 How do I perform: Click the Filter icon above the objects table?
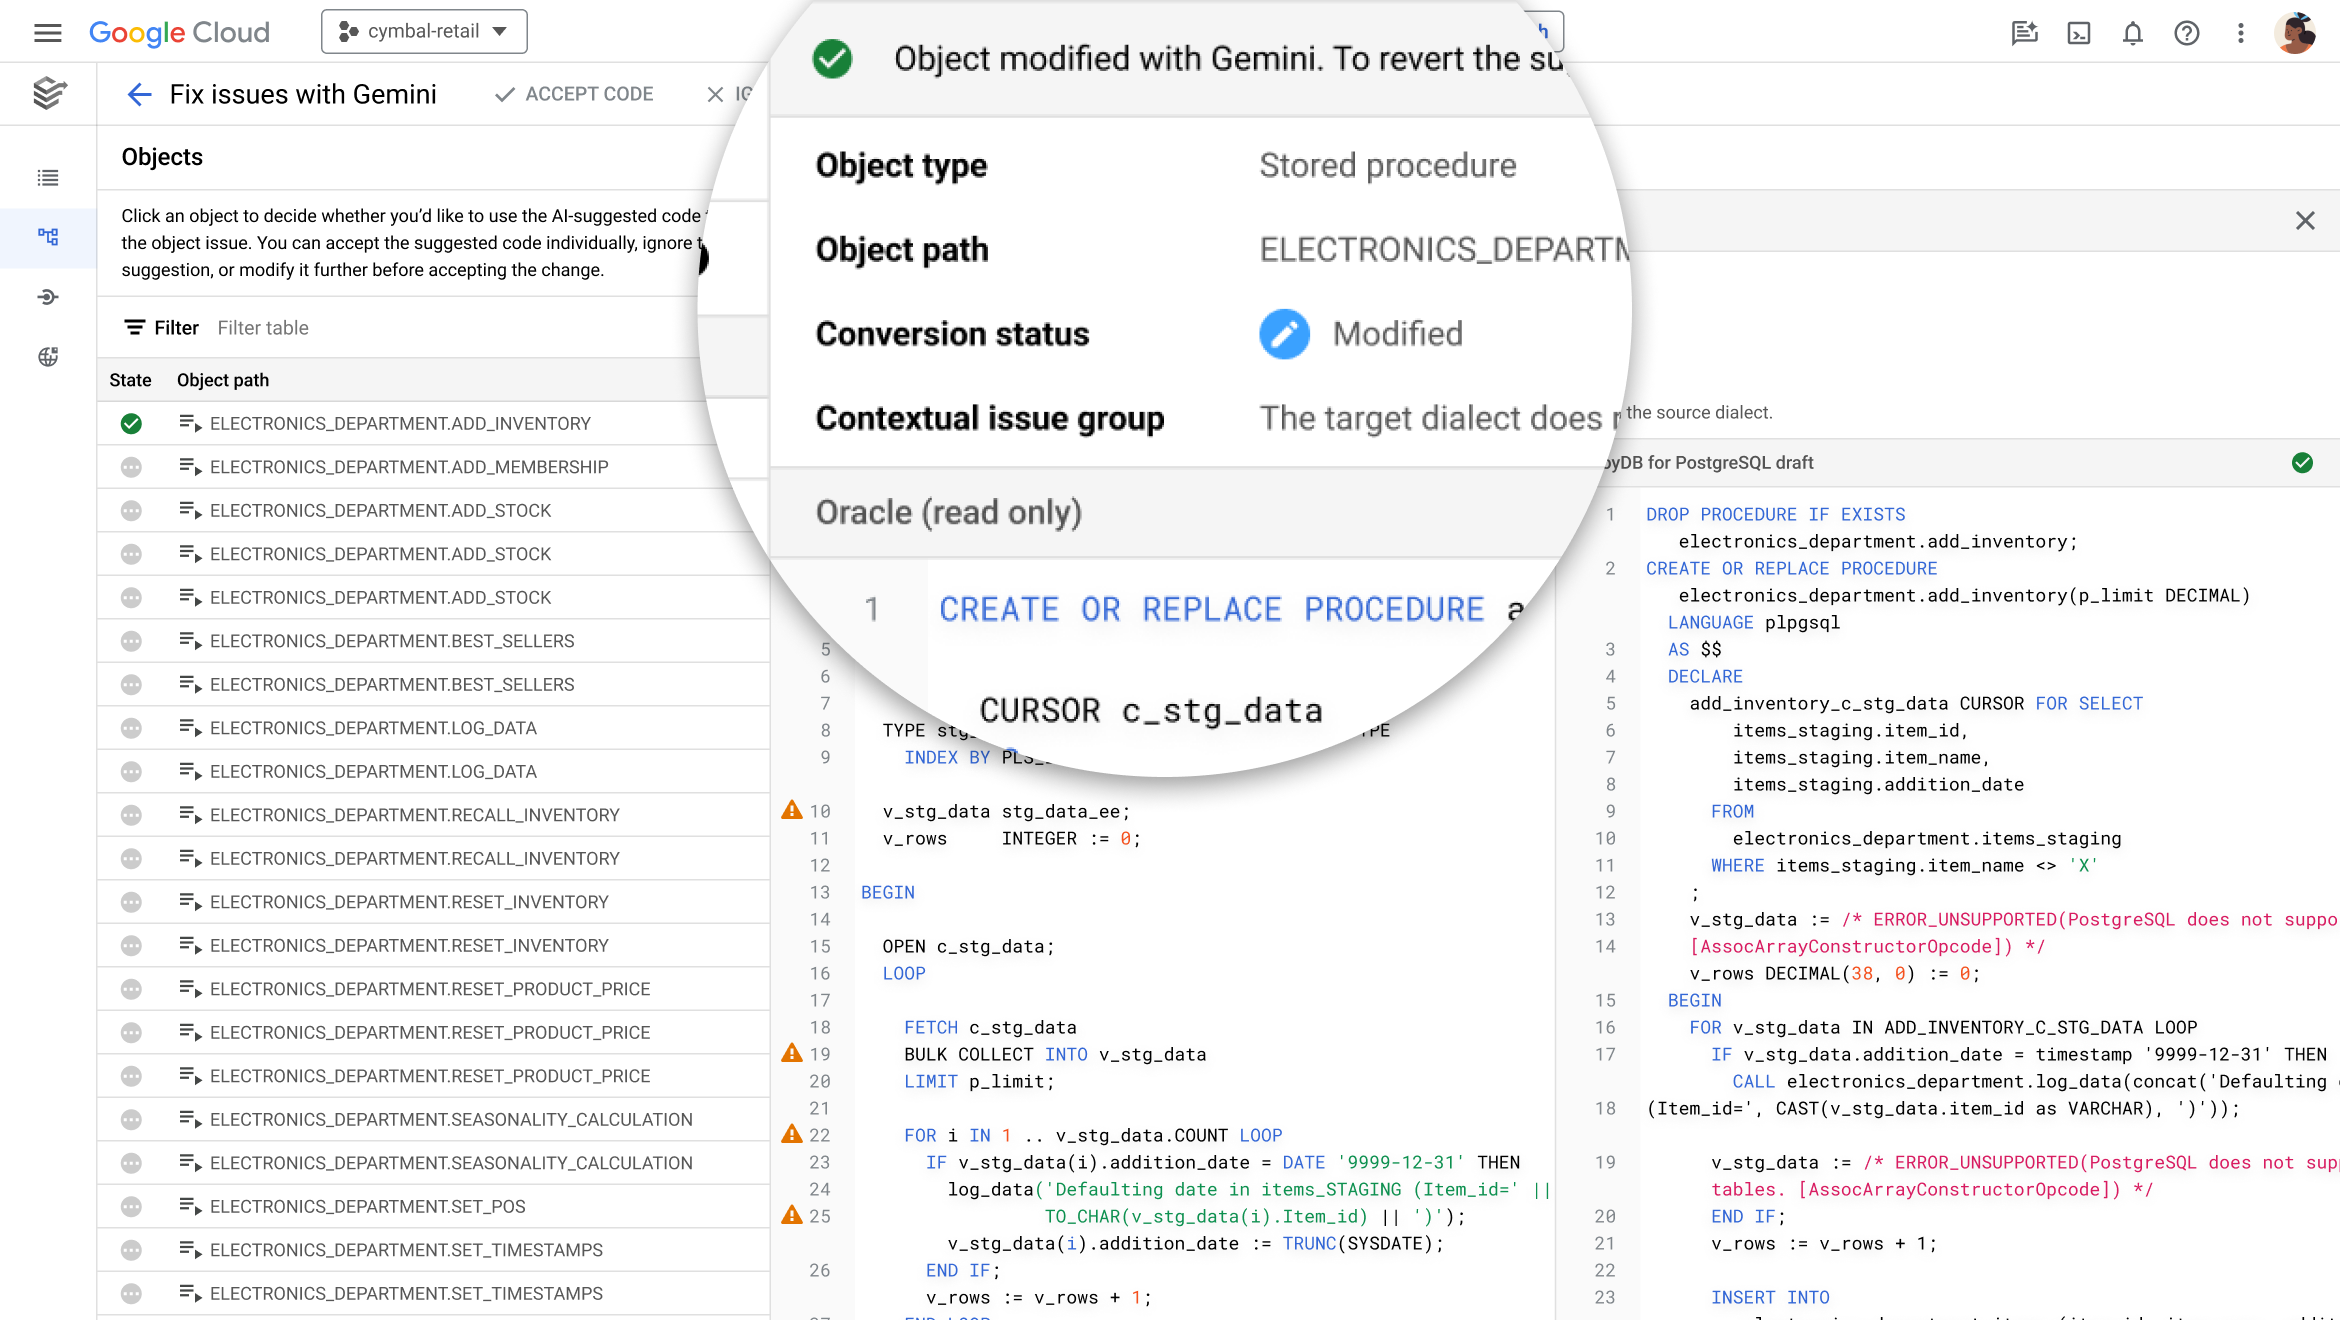tap(134, 327)
